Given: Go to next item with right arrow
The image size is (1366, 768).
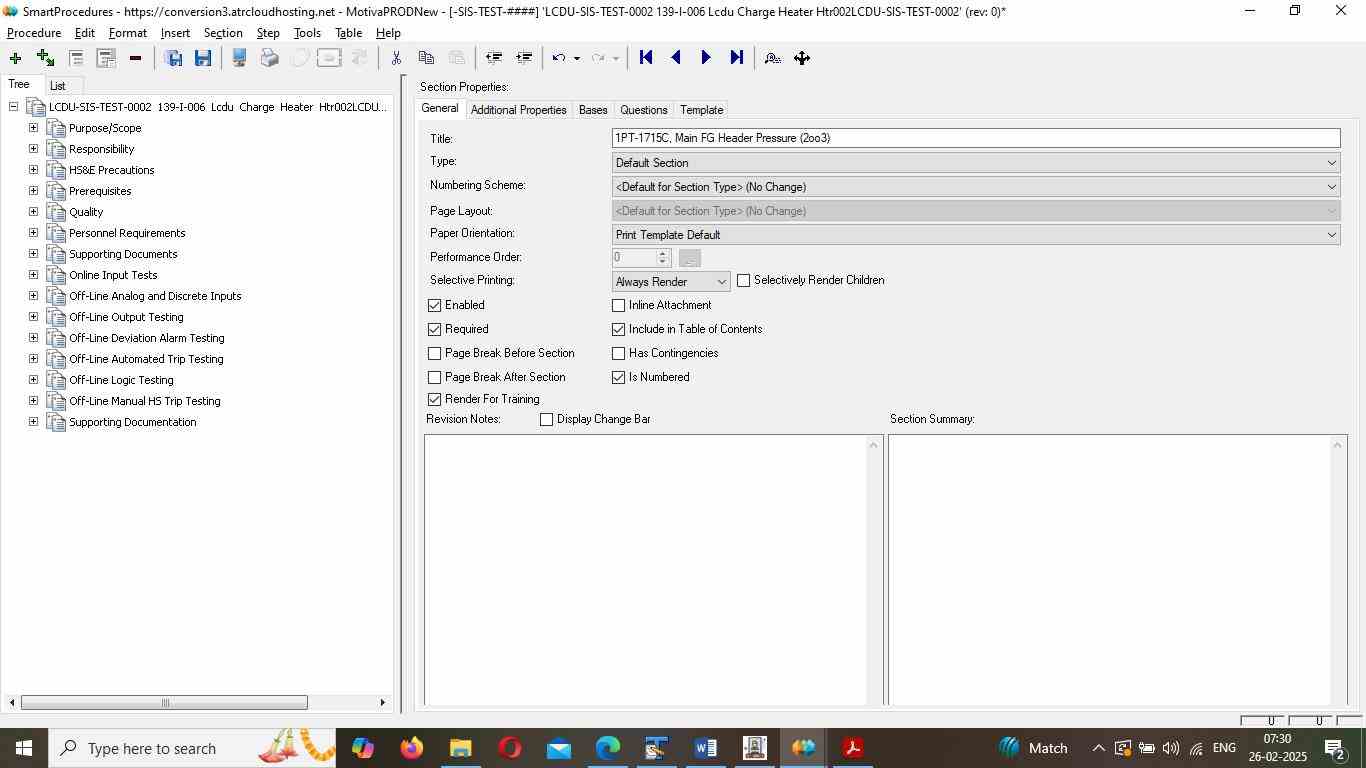Looking at the screenshot, I should coord(706,58).
